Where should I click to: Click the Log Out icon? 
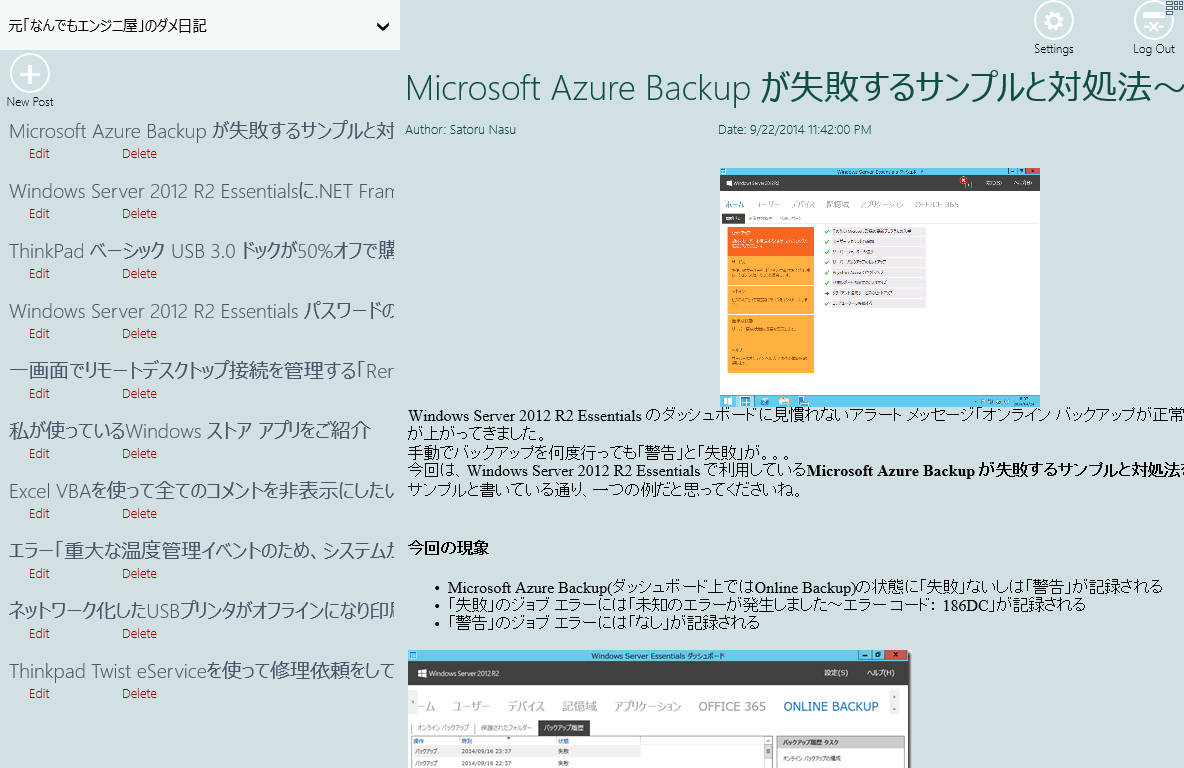tap(1153, 20)
